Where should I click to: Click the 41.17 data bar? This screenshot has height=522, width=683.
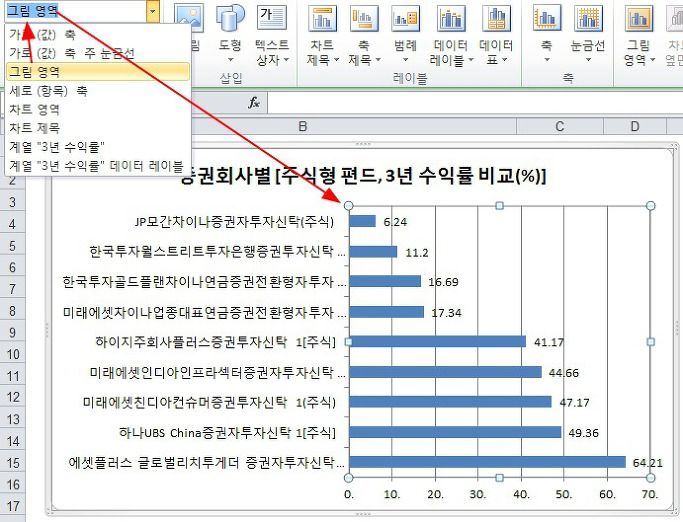(x=437, y=341)
